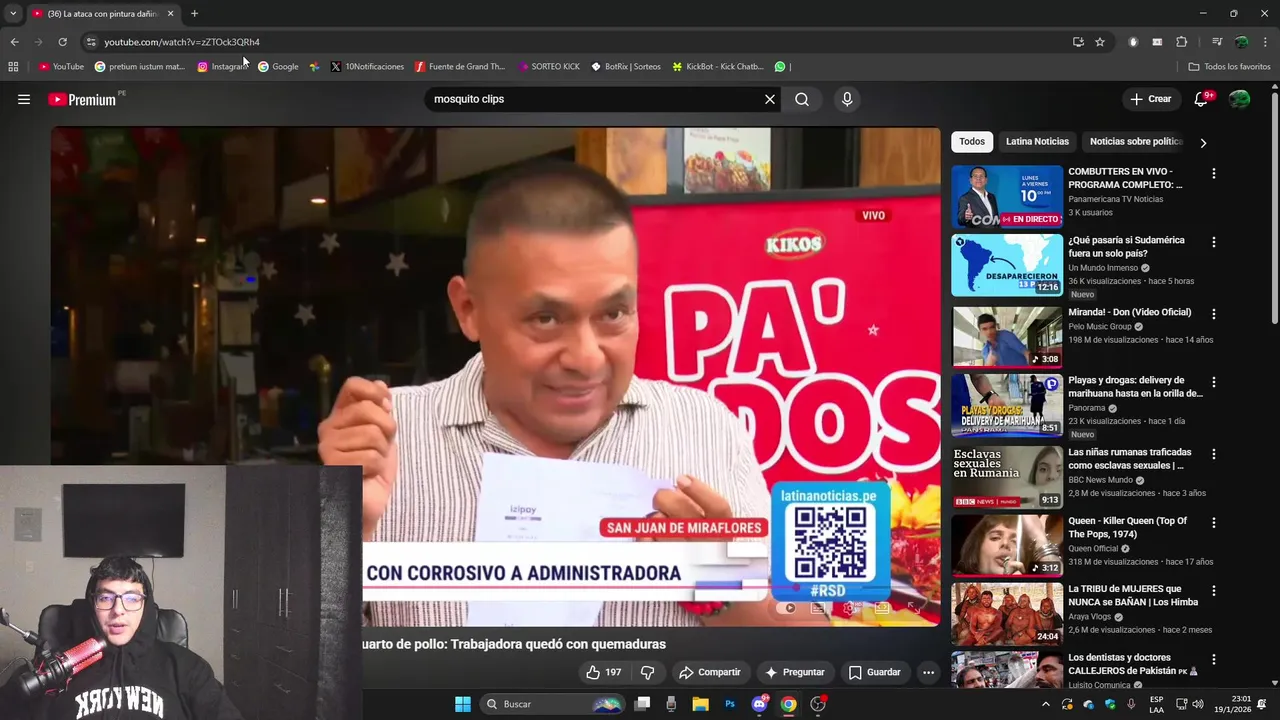The height and width of the screenshot is (720, 1280).
Task: Go back in Chrome
Action: (14, 42)
